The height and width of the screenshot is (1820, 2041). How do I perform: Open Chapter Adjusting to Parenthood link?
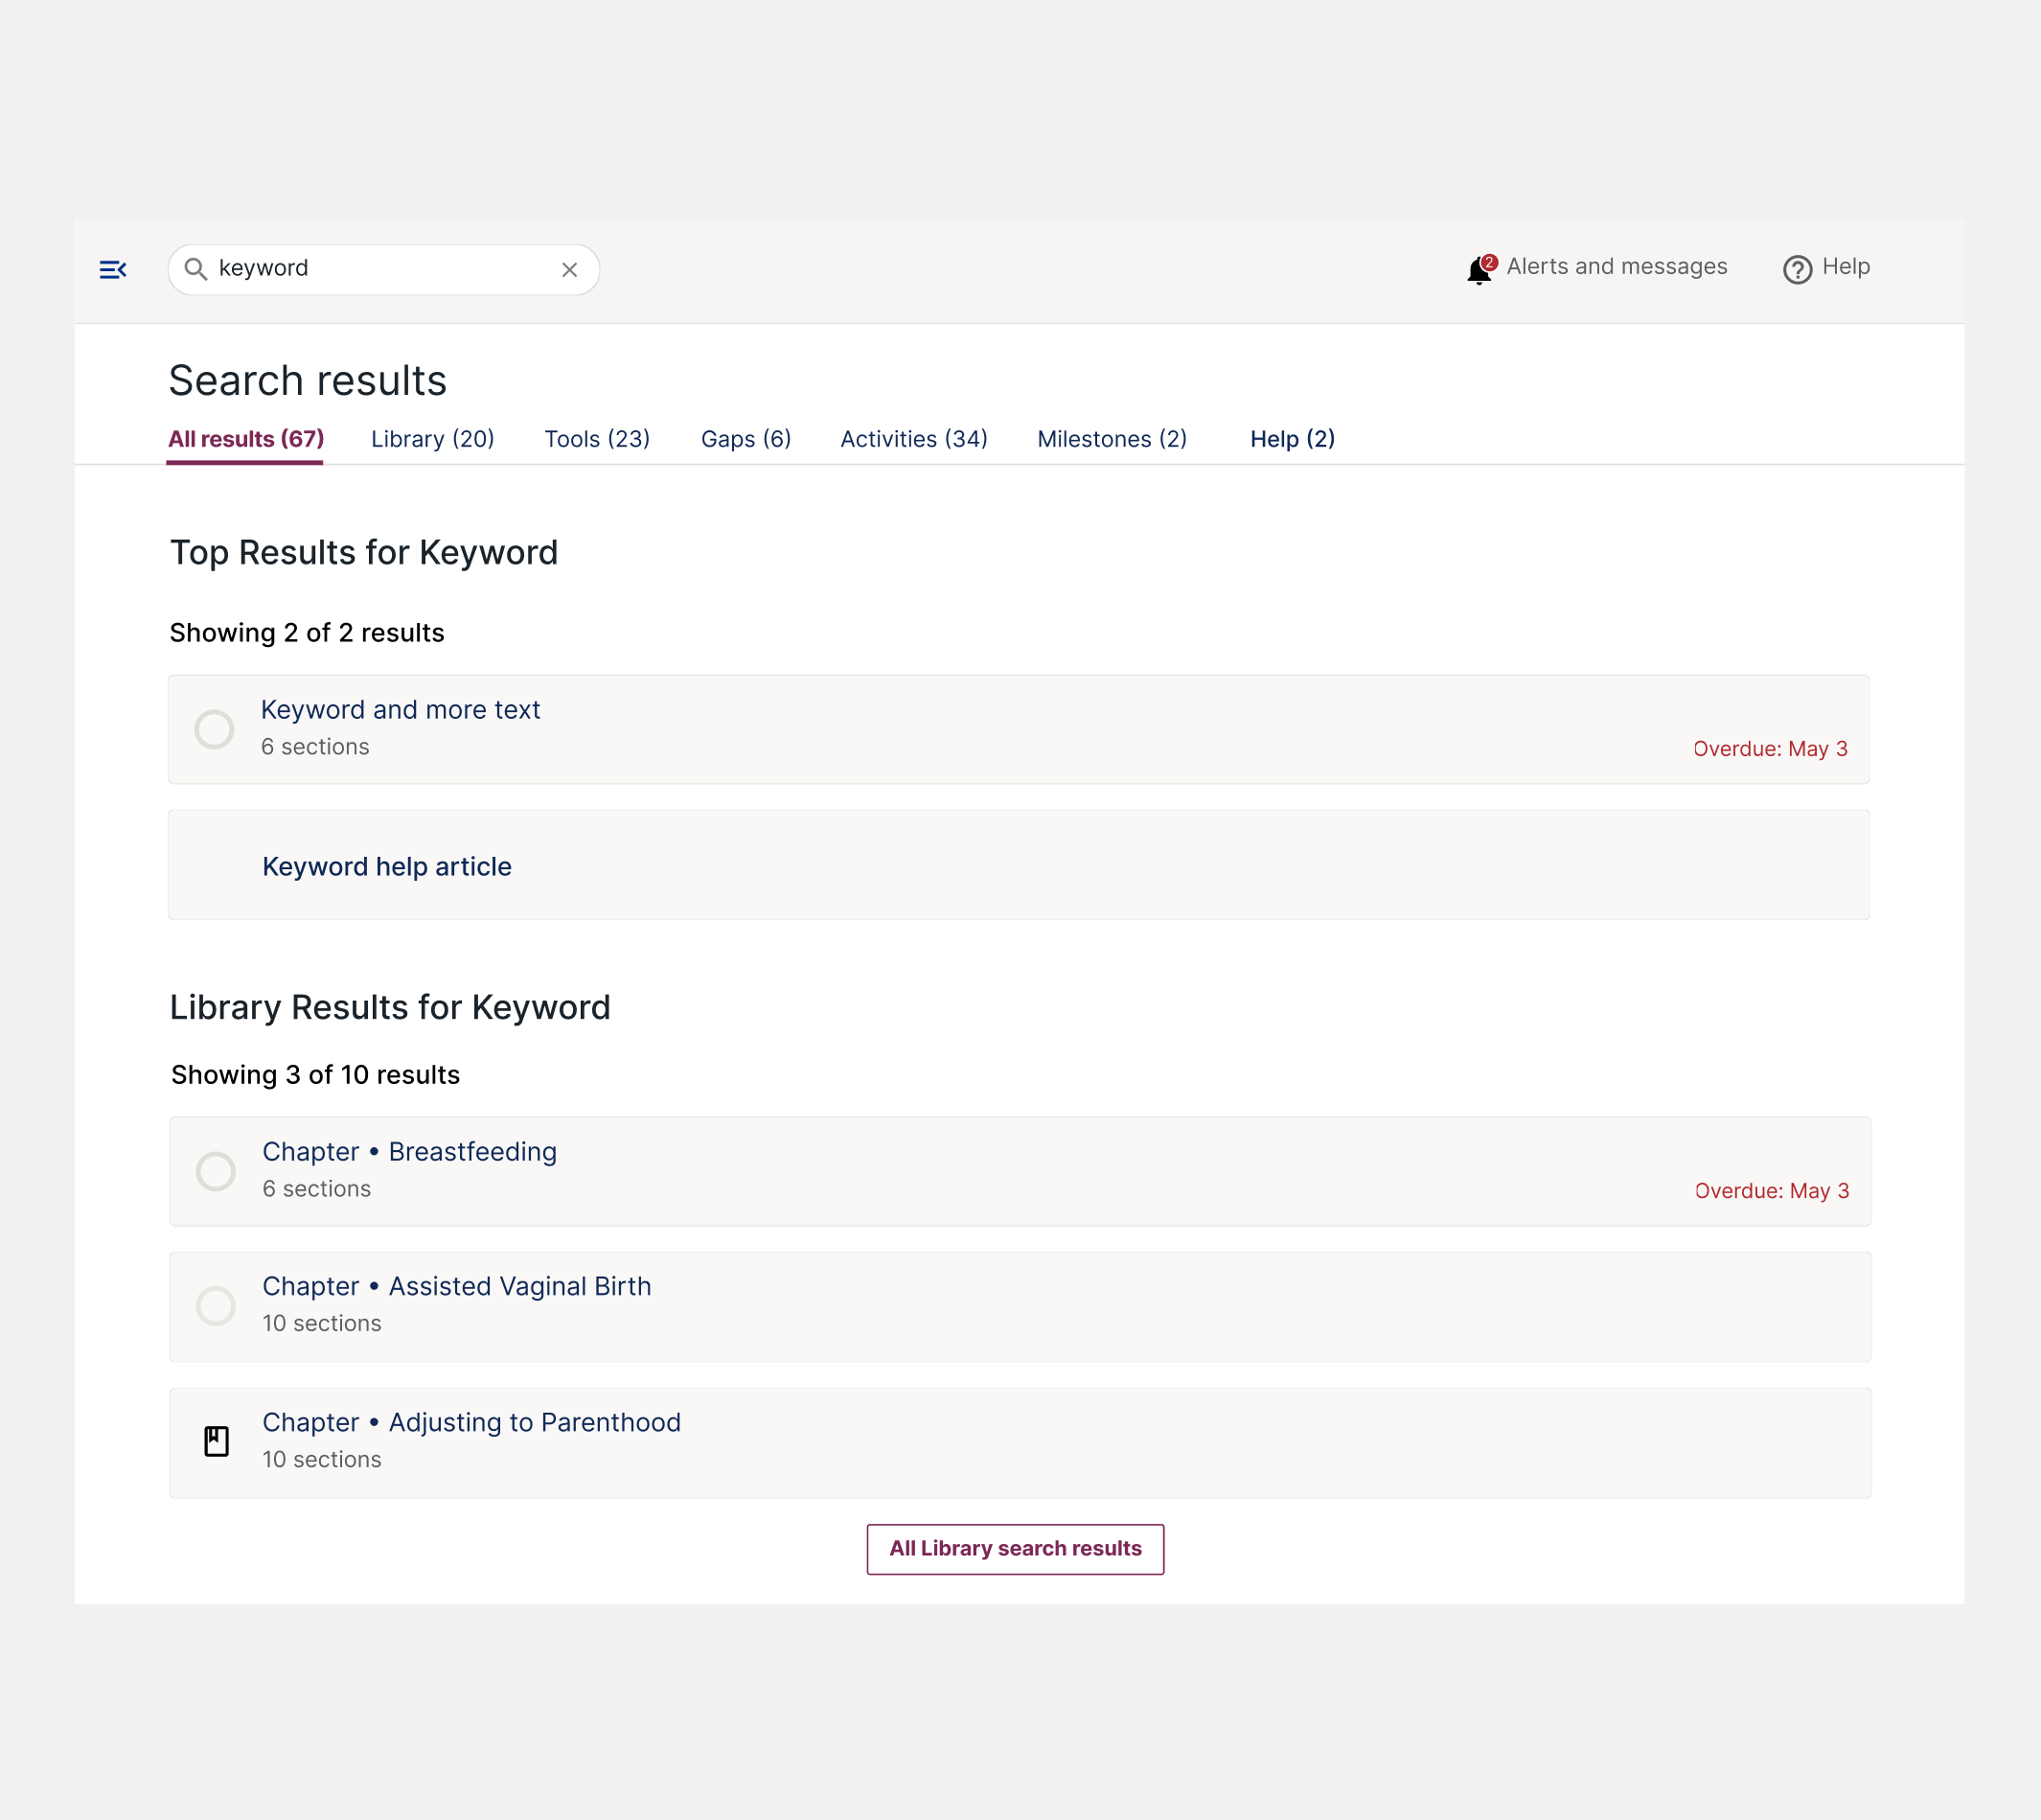coord(471,1423)
